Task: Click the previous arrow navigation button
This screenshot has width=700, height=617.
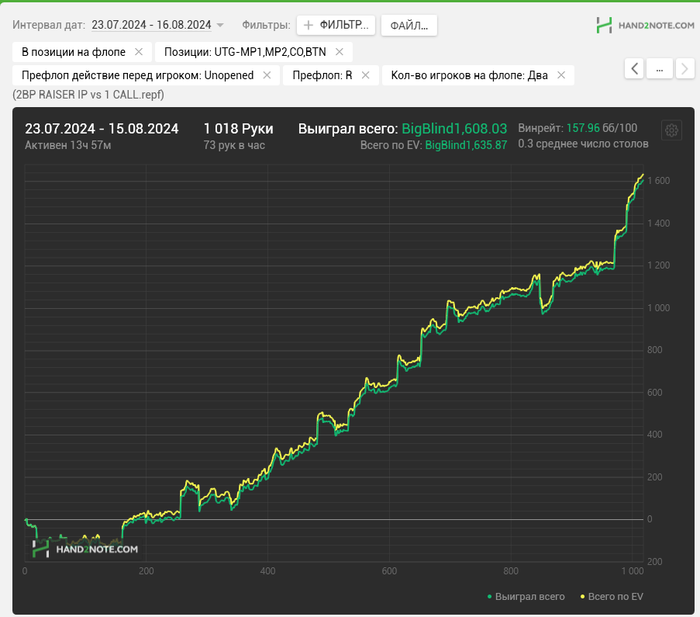Action: tap(634, 68)
